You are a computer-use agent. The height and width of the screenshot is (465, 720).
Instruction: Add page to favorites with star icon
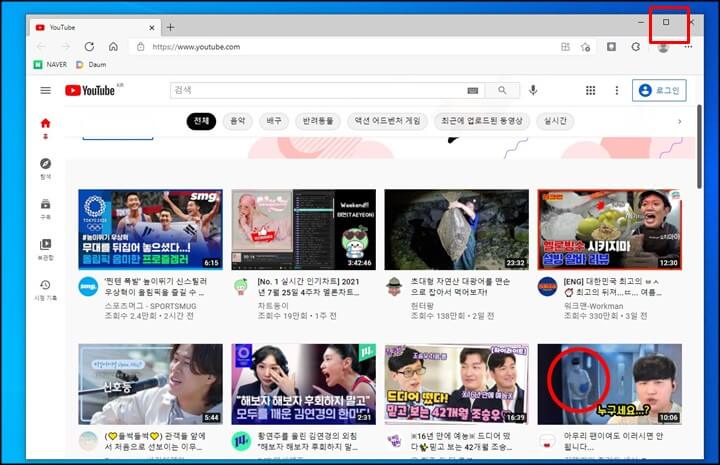click(585, 47)
